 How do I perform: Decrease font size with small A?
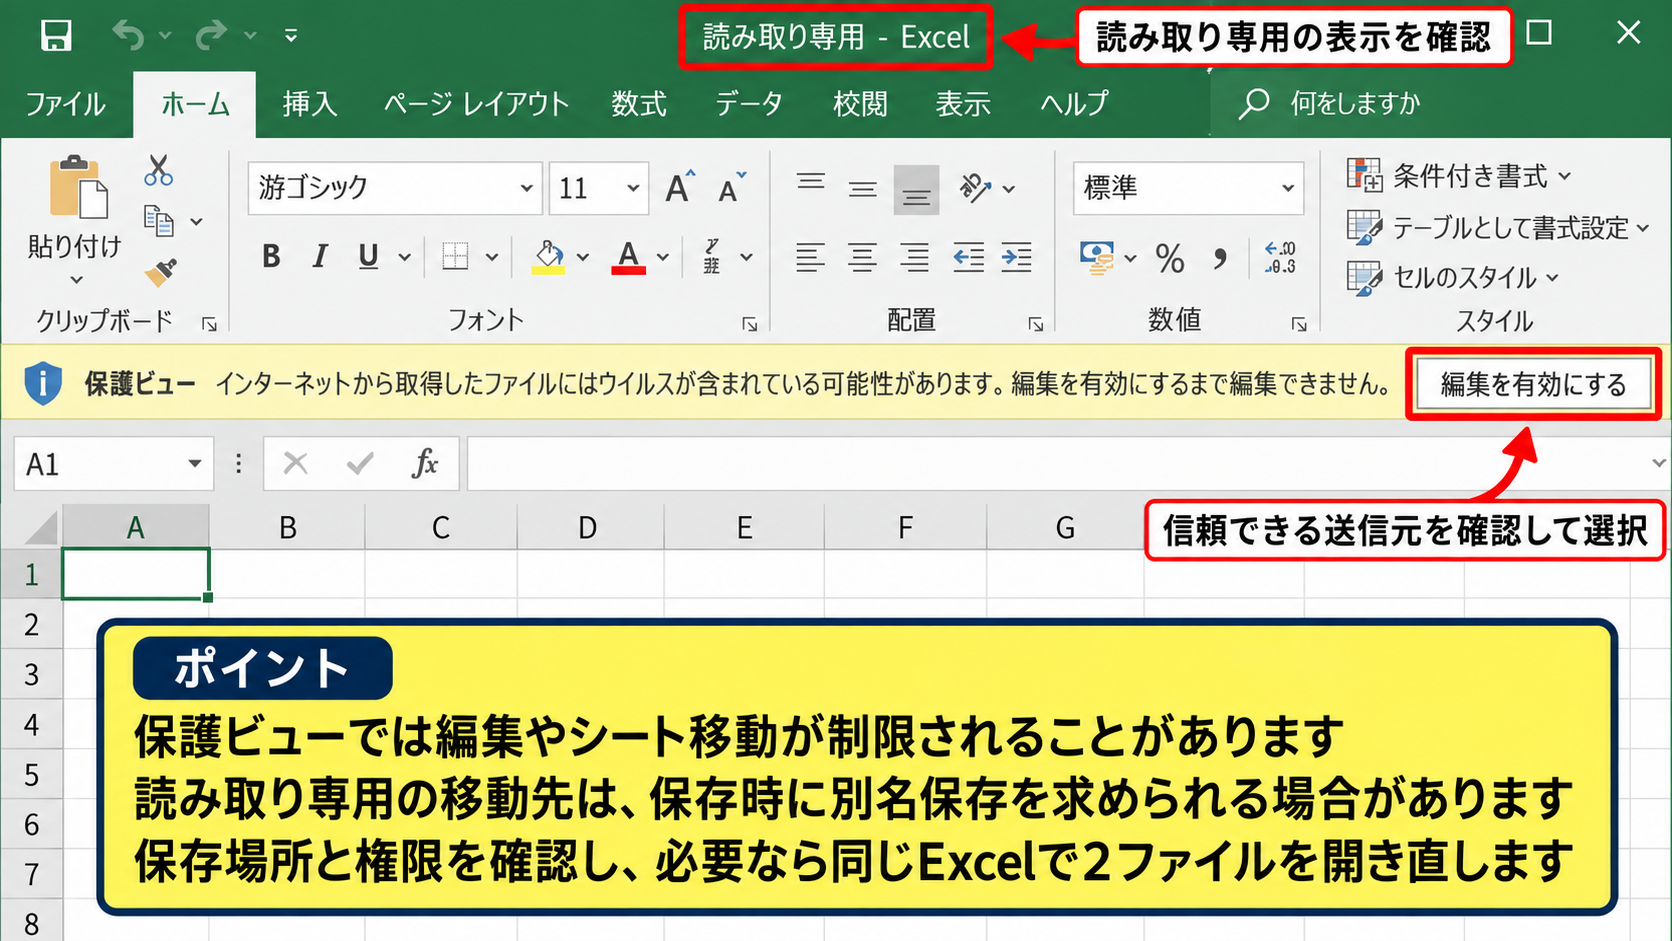pyautogui.click(x=731, y=187)
